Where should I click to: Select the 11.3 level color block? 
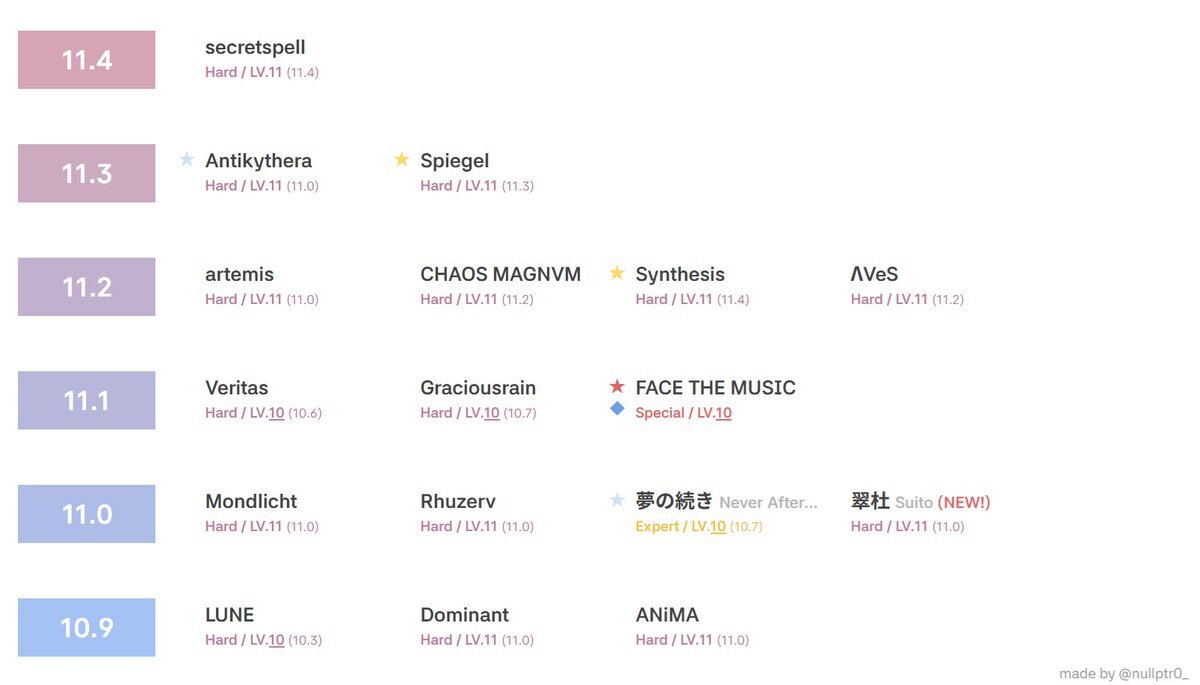click(x=86, y=173)
